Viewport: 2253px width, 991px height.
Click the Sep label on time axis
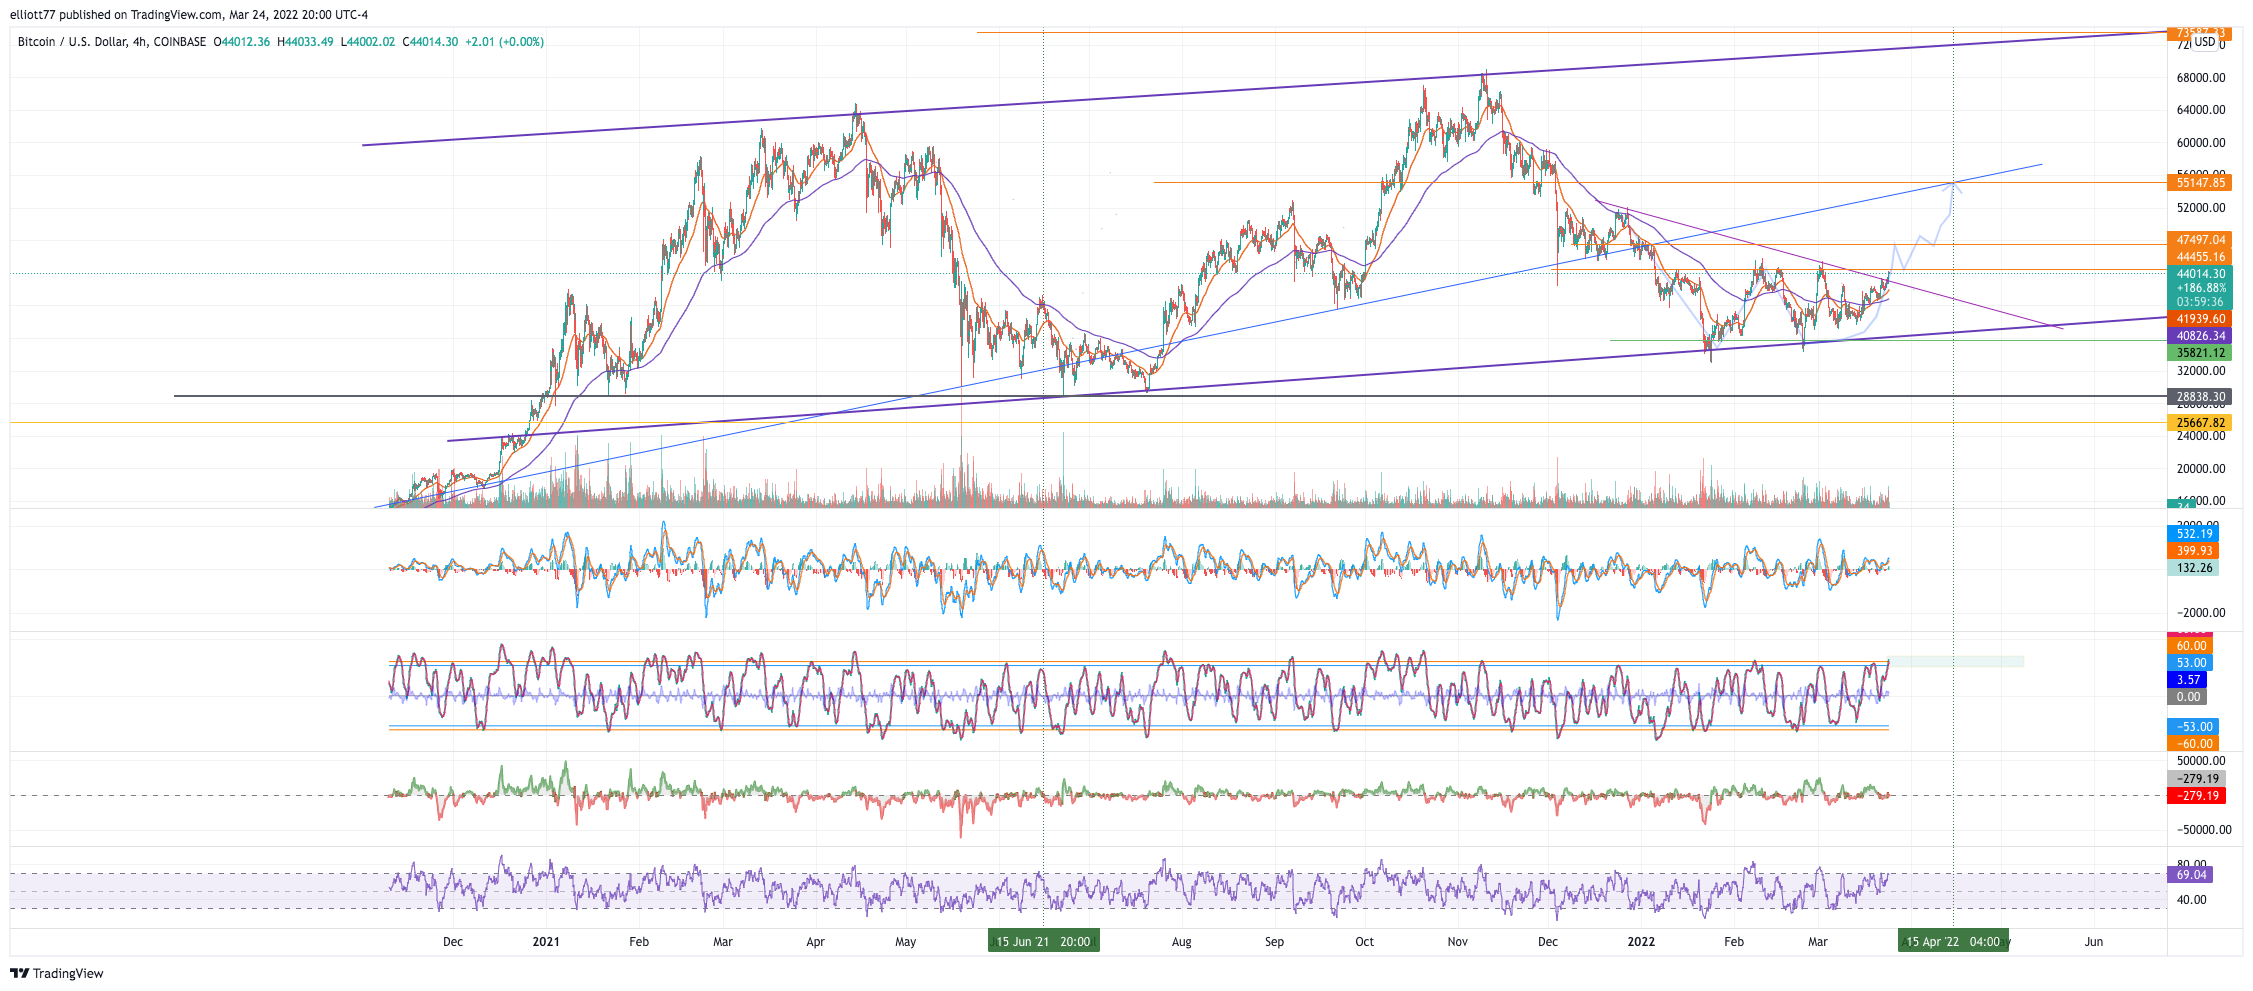tap(1274, 942)
